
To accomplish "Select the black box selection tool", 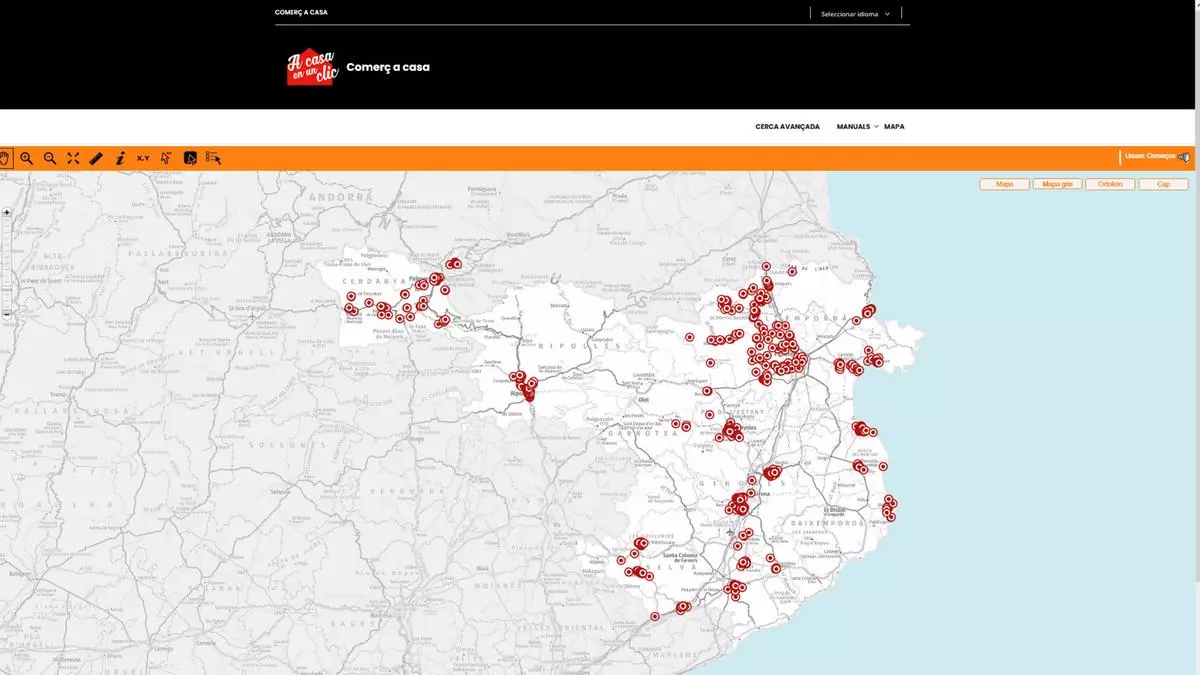I will point(190,158).
